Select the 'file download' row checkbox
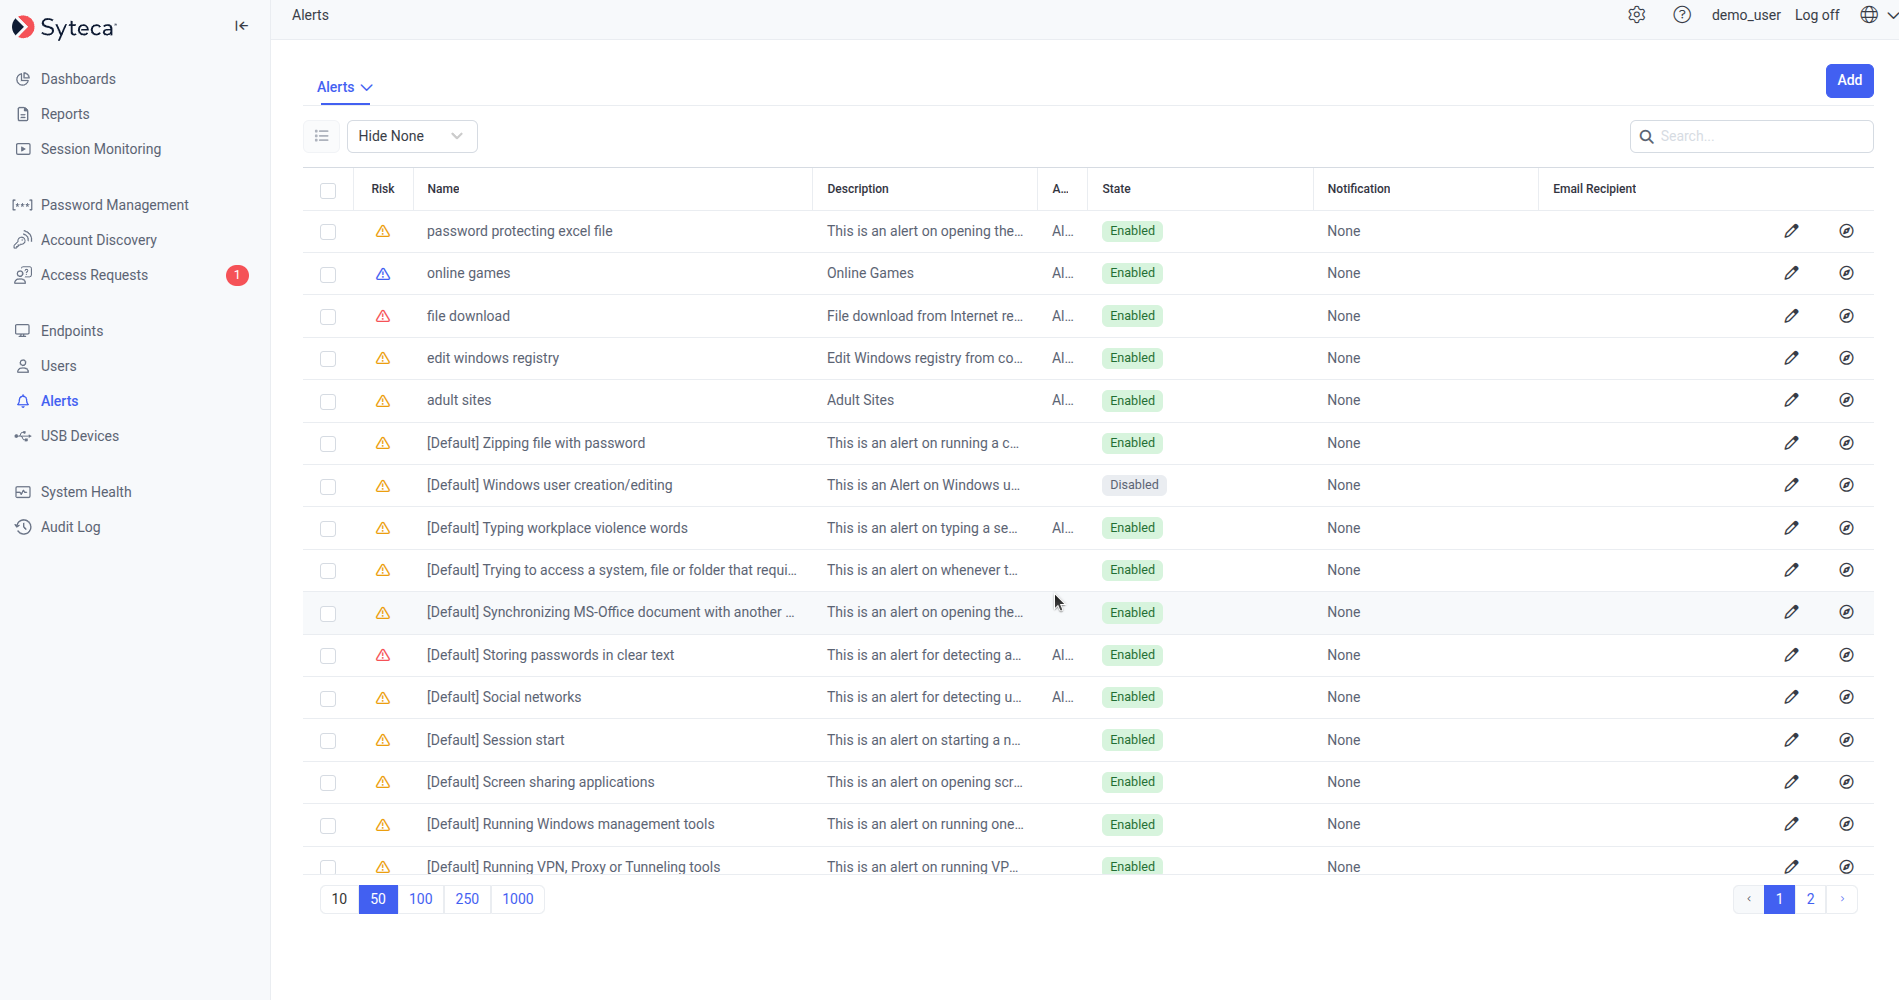This screenshot has width=1899, height=1000. (x=328, y=317)
